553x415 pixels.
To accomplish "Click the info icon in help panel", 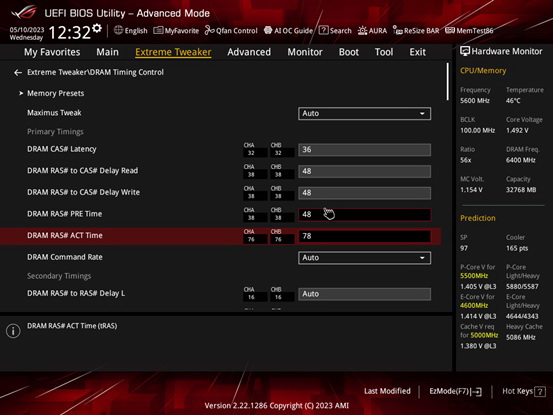I will point(13,331).
